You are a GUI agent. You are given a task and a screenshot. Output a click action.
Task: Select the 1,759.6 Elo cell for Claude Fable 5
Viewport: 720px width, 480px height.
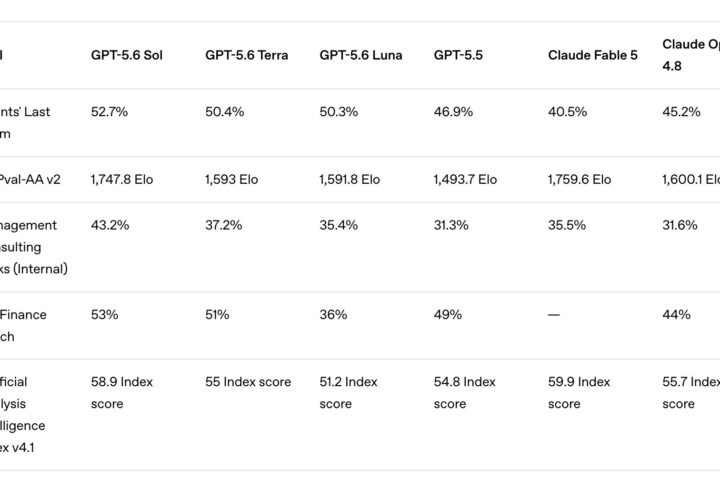[x=579, y=179]
